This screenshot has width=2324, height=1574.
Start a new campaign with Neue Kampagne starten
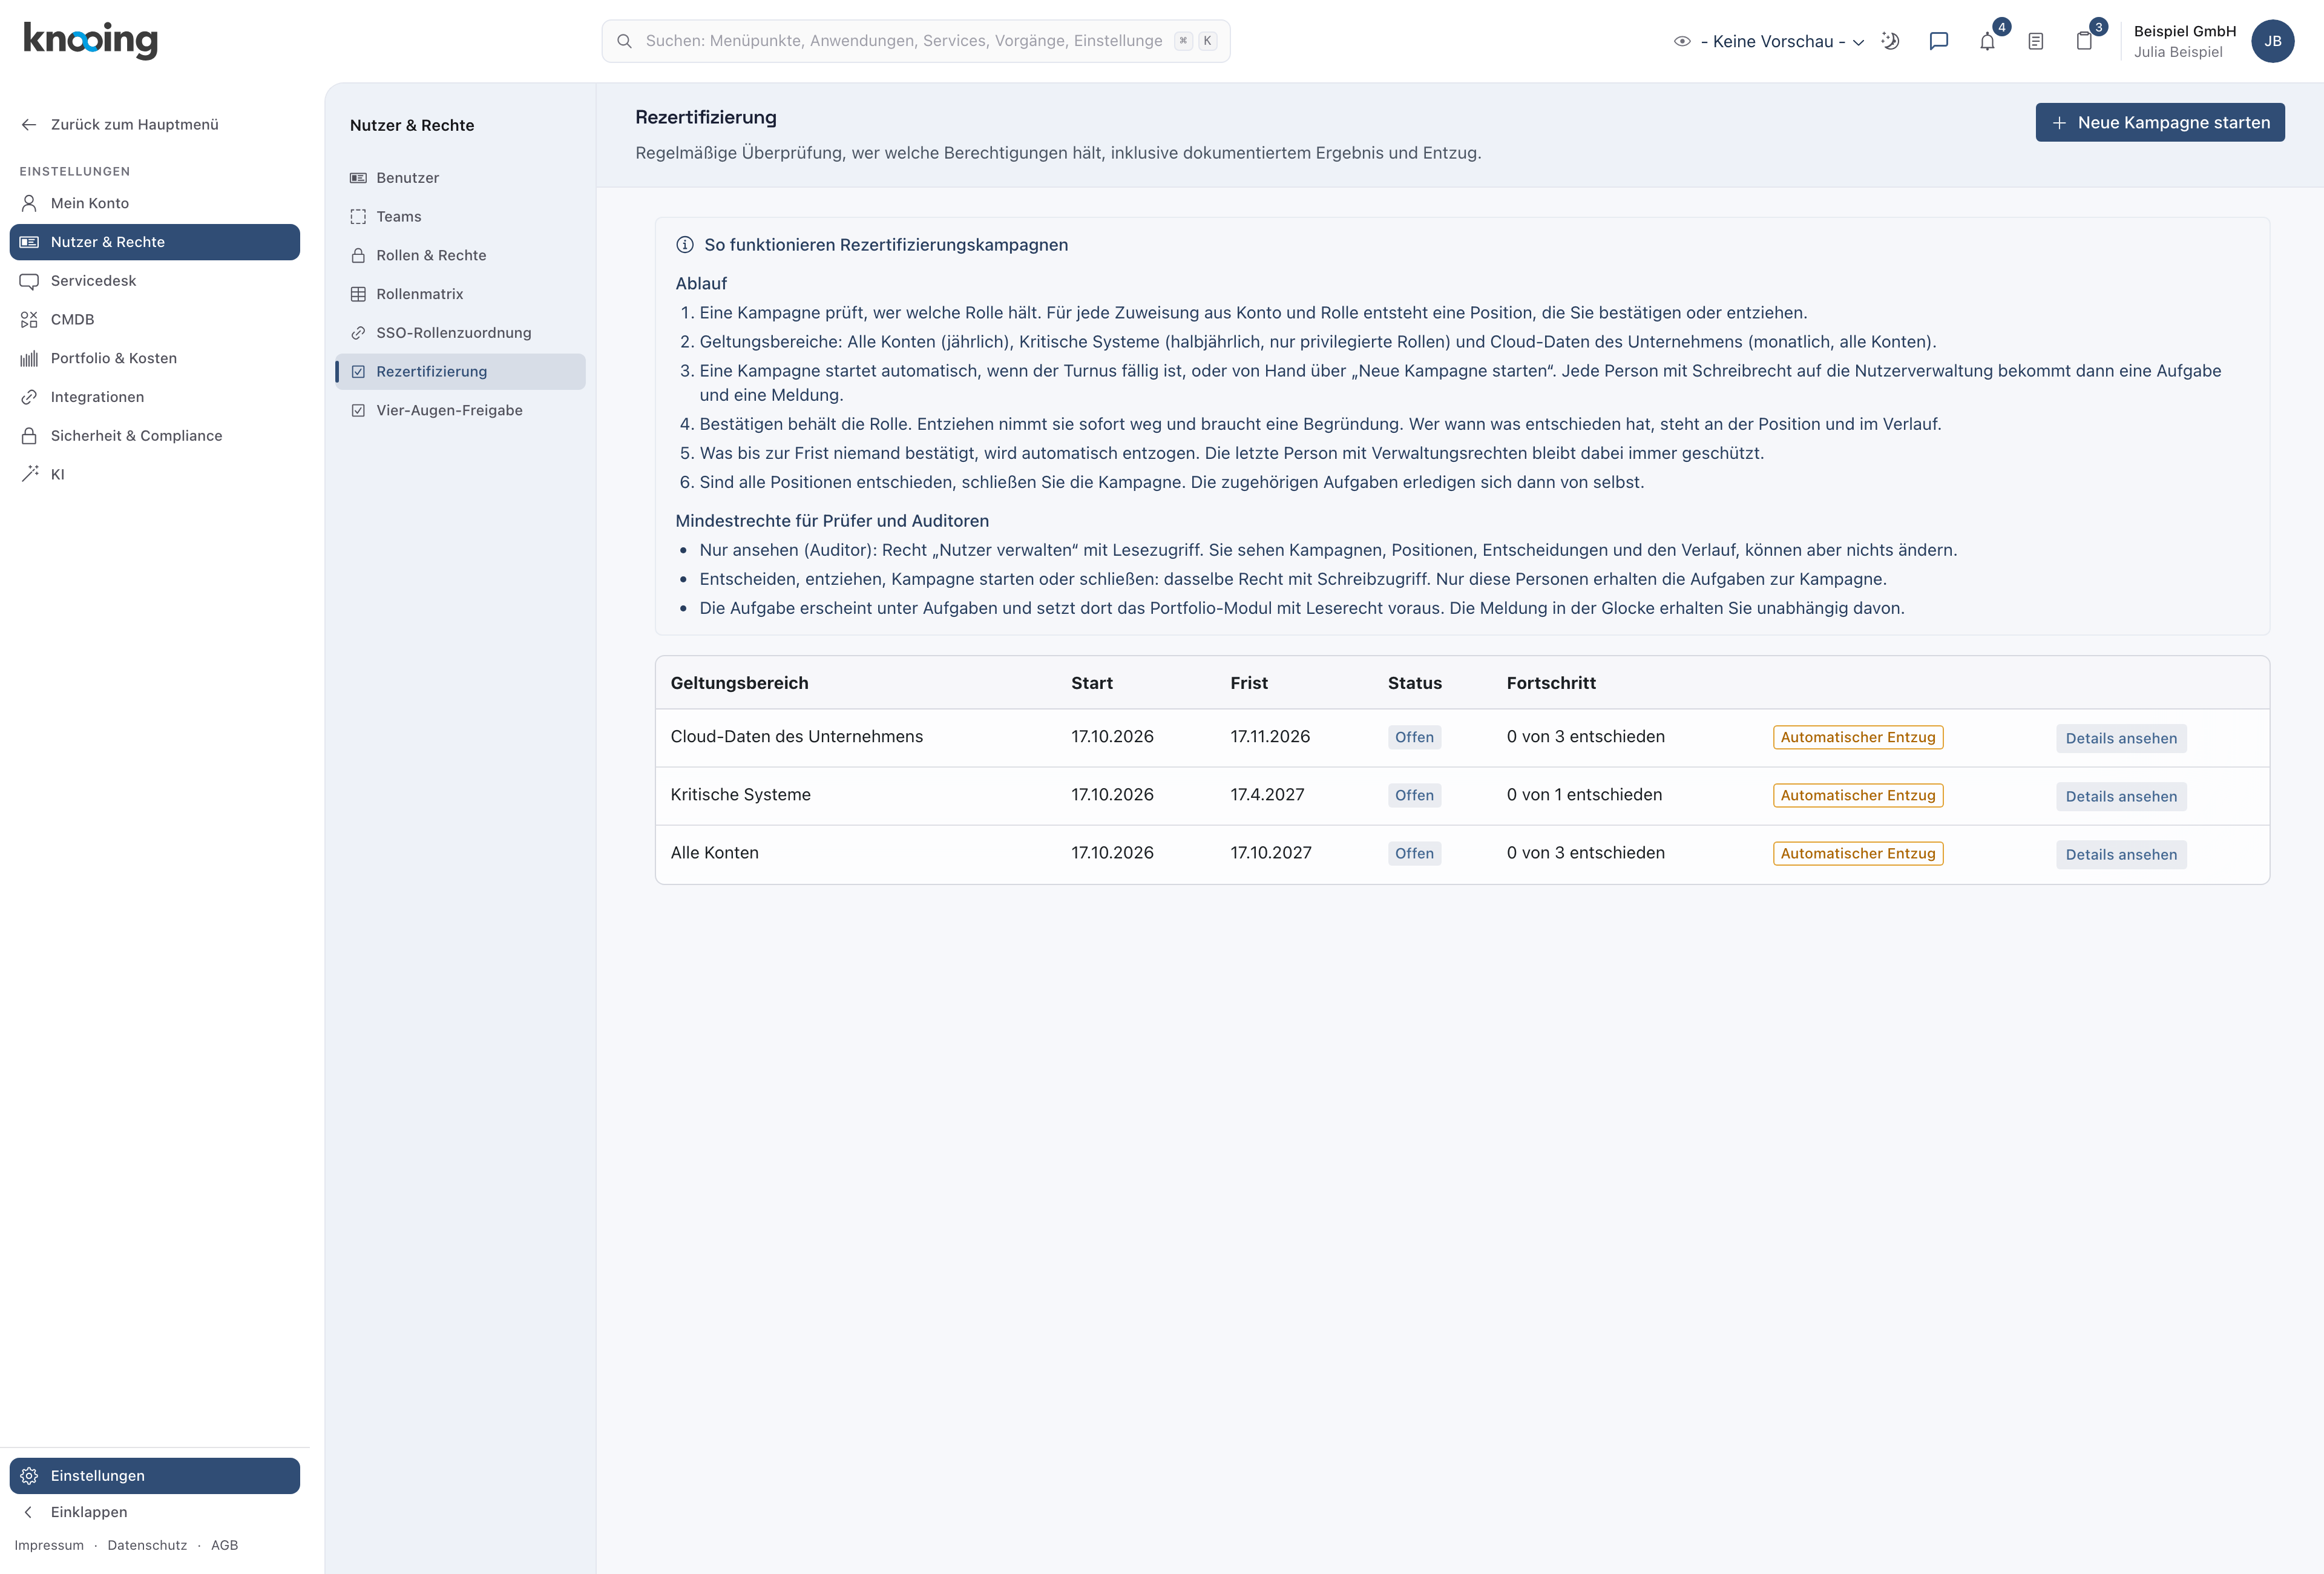click(x=2160, y=123)
